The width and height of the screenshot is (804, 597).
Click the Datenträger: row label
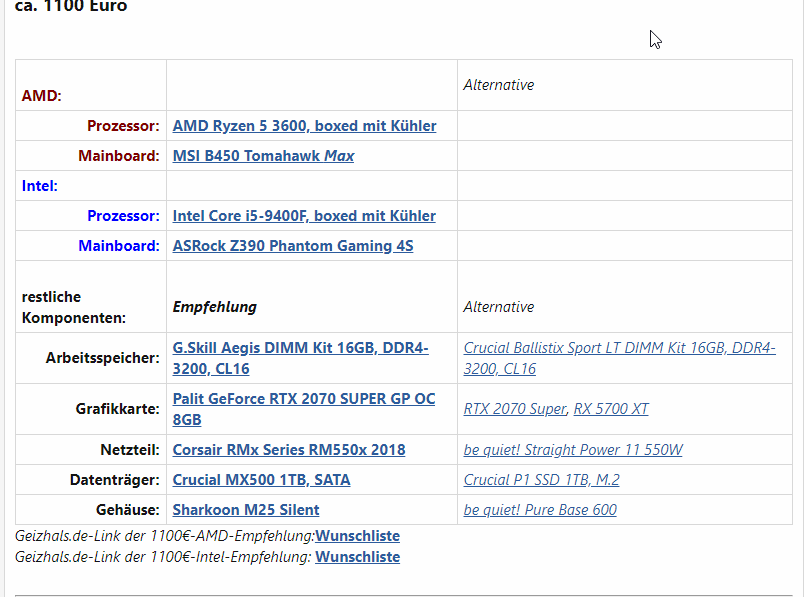[x=115, y=480]
